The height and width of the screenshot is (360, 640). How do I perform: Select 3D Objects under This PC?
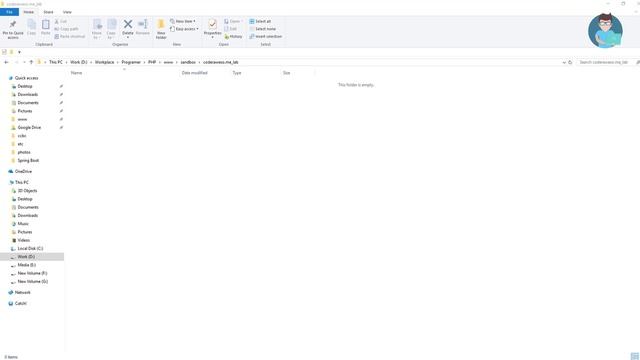27,191
